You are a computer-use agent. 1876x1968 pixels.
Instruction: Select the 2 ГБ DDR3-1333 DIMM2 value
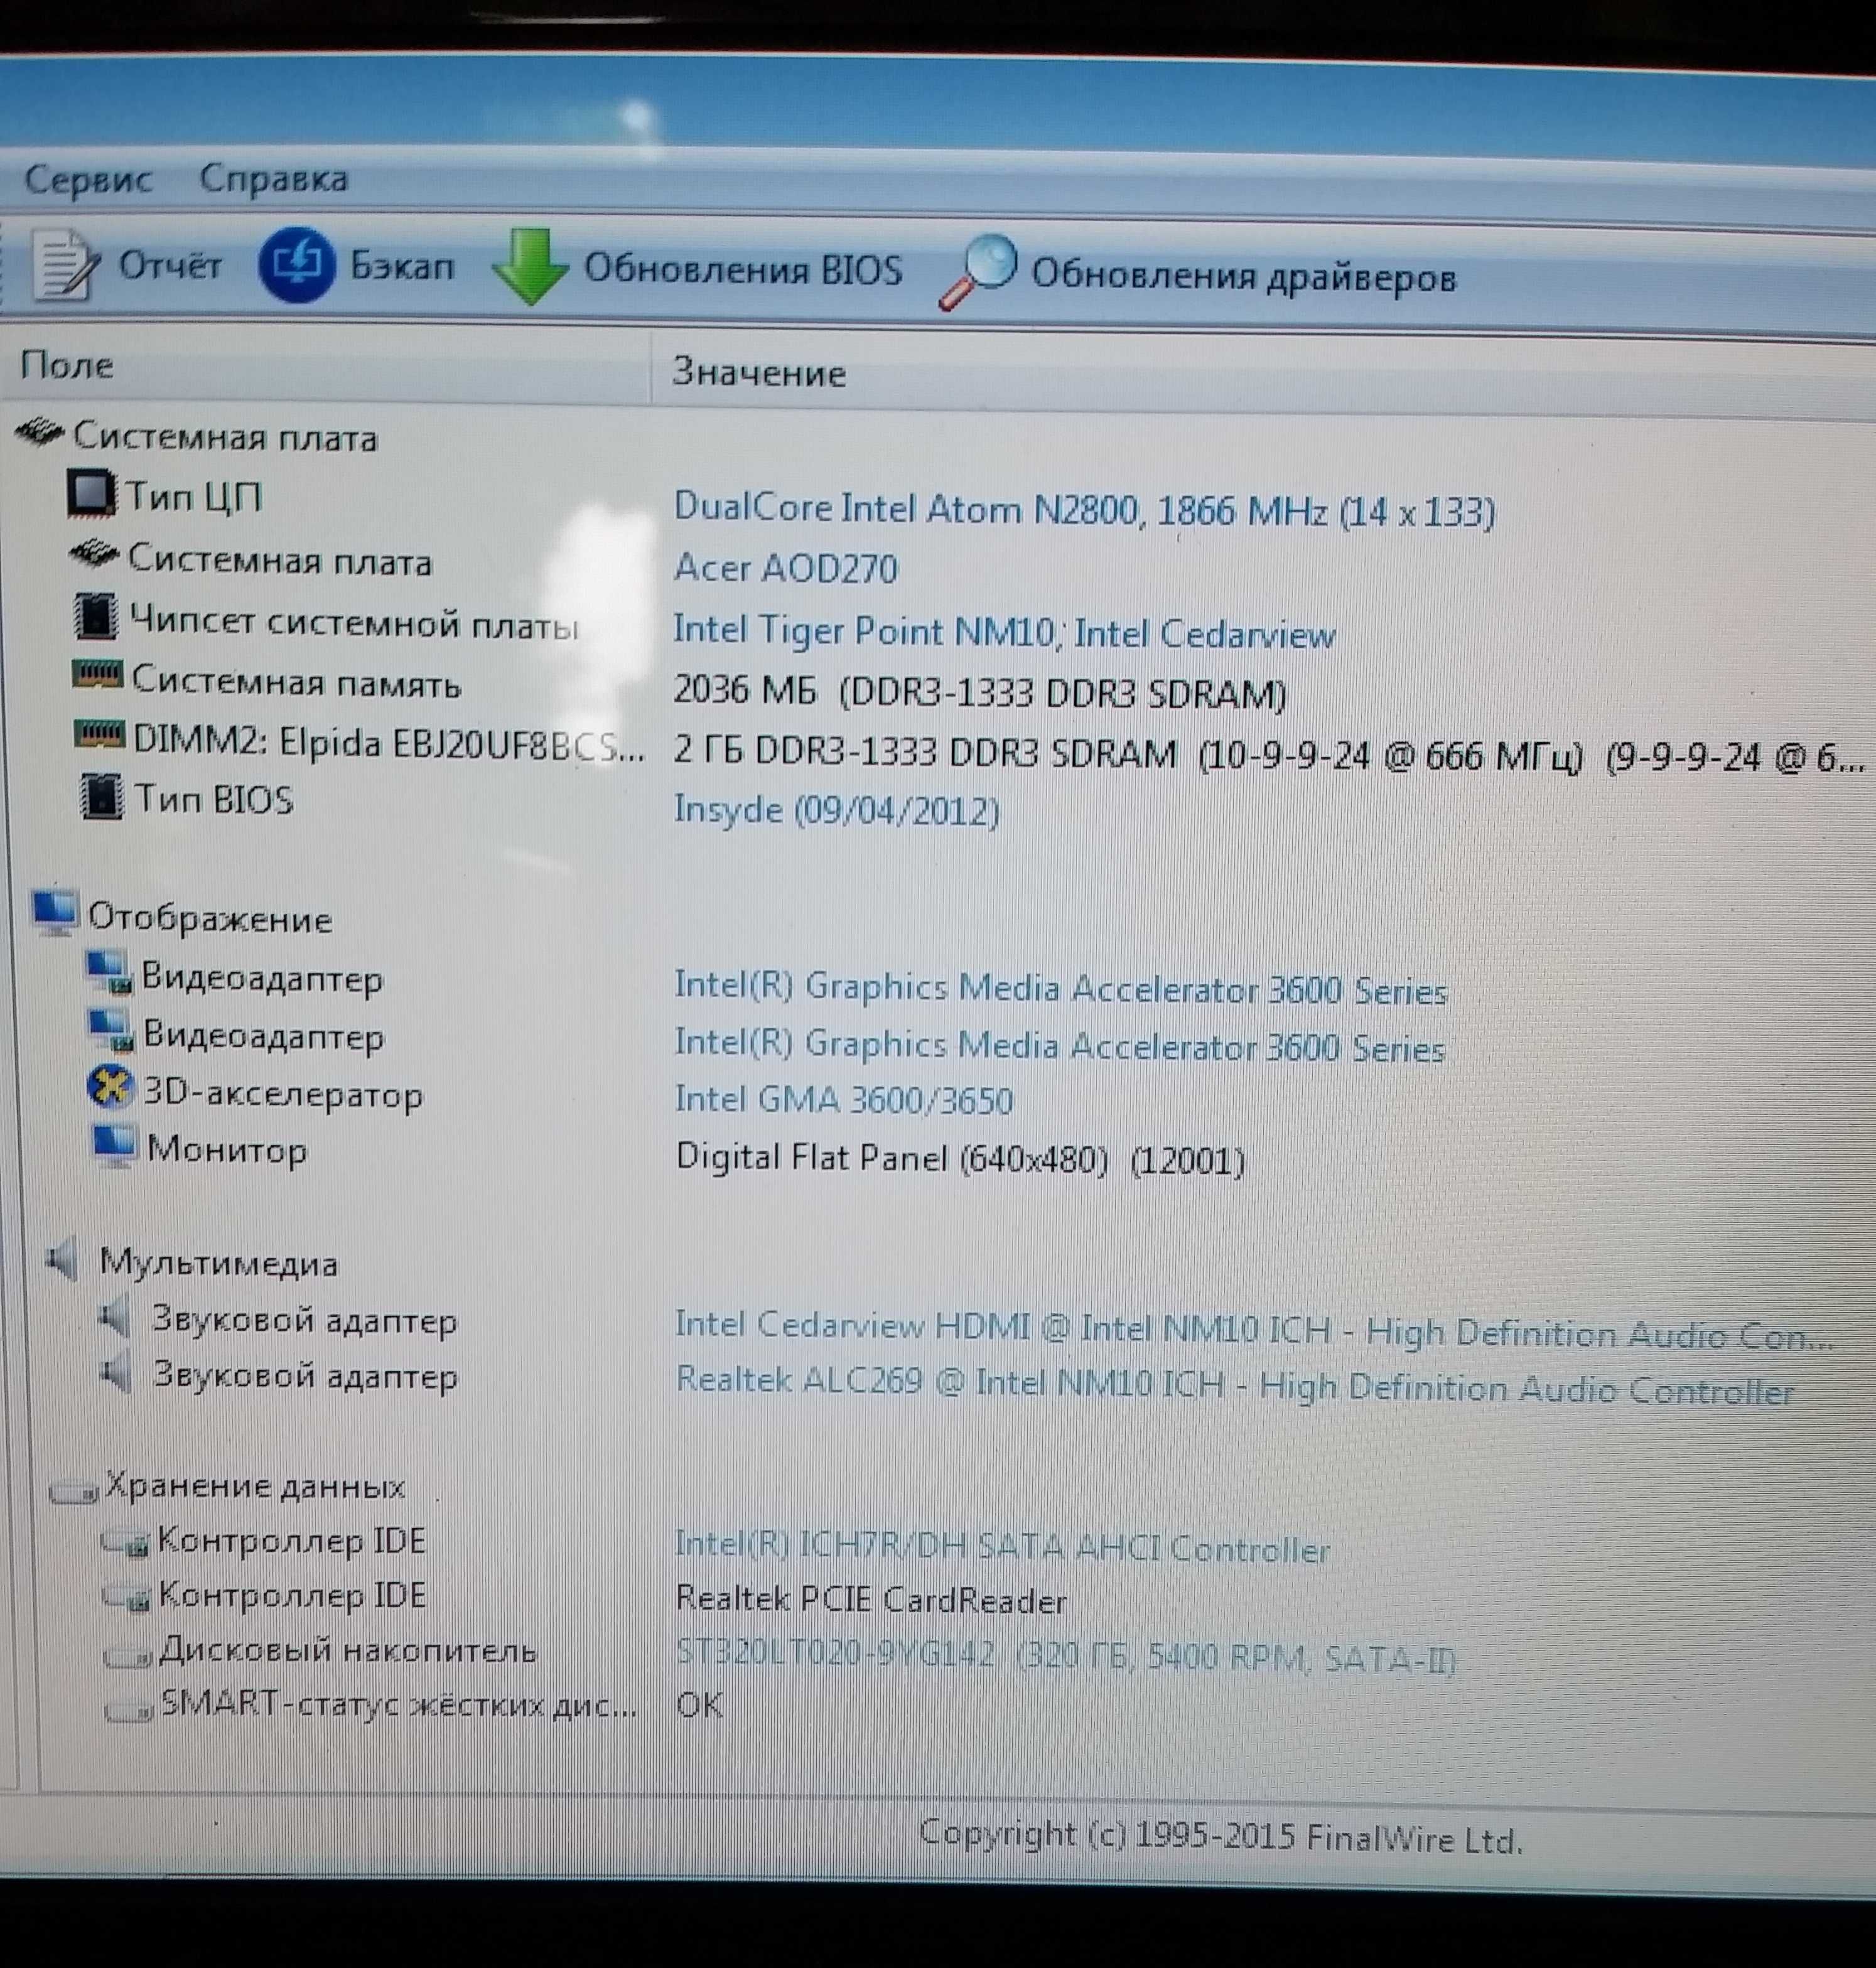point(1269,754)
